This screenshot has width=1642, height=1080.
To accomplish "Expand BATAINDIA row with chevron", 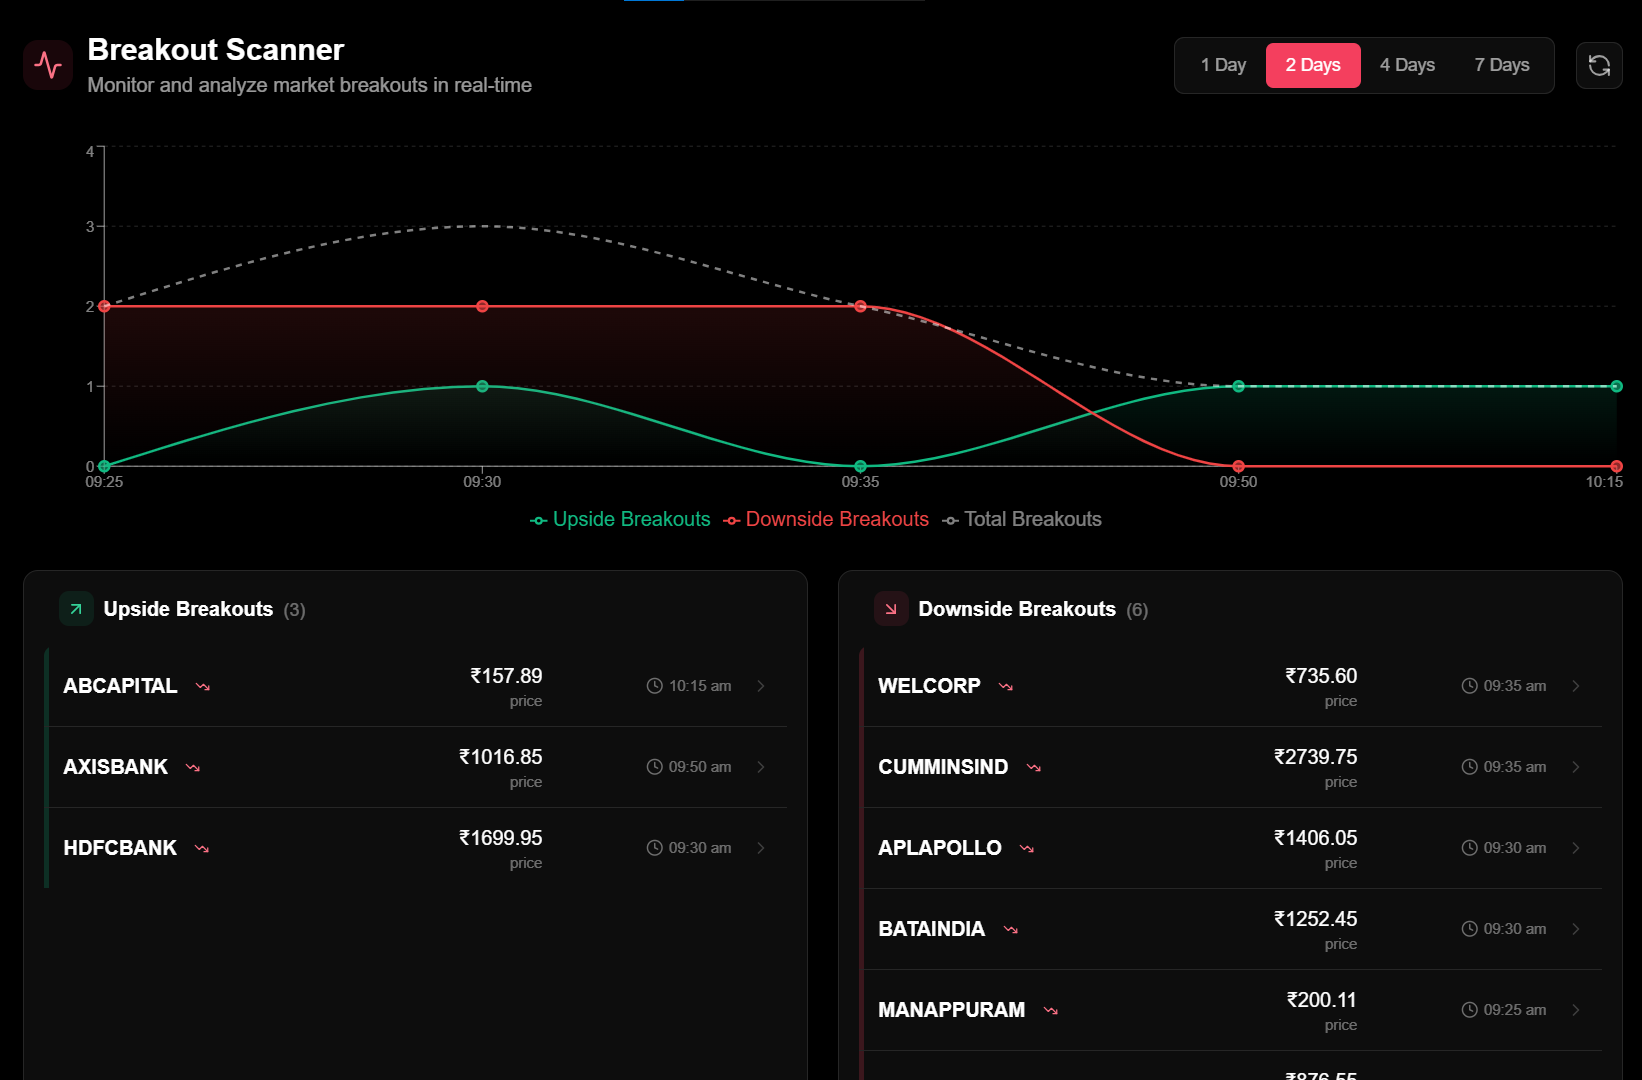I will pyautogui.click(x=1576, y=929).
